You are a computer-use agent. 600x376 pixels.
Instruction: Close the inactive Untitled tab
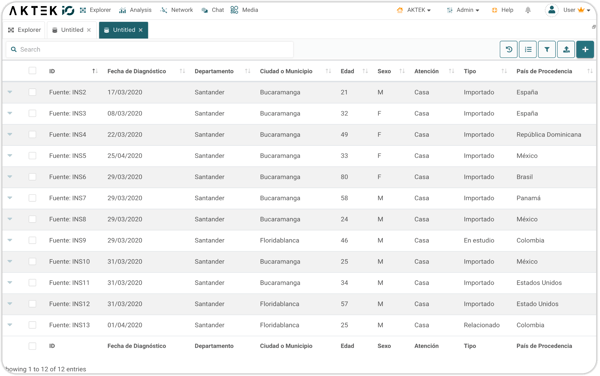point(89,30)
